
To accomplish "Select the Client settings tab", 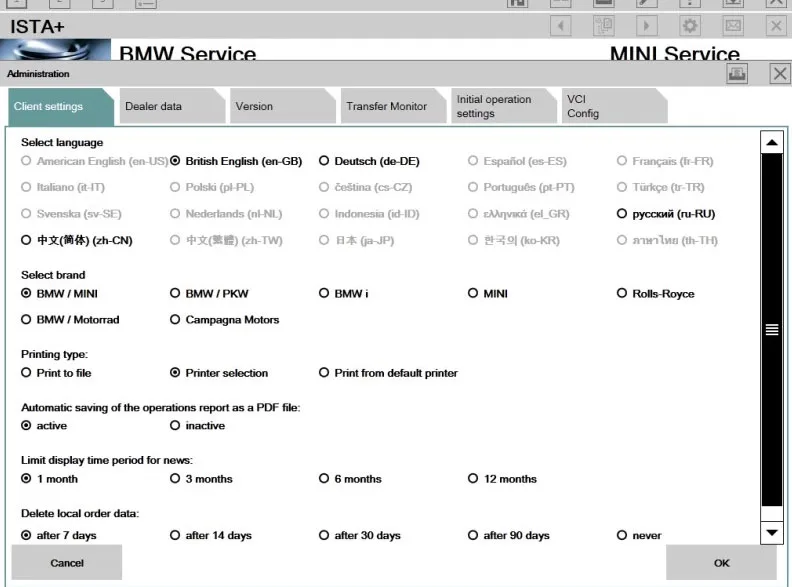I will coord(61,106).
